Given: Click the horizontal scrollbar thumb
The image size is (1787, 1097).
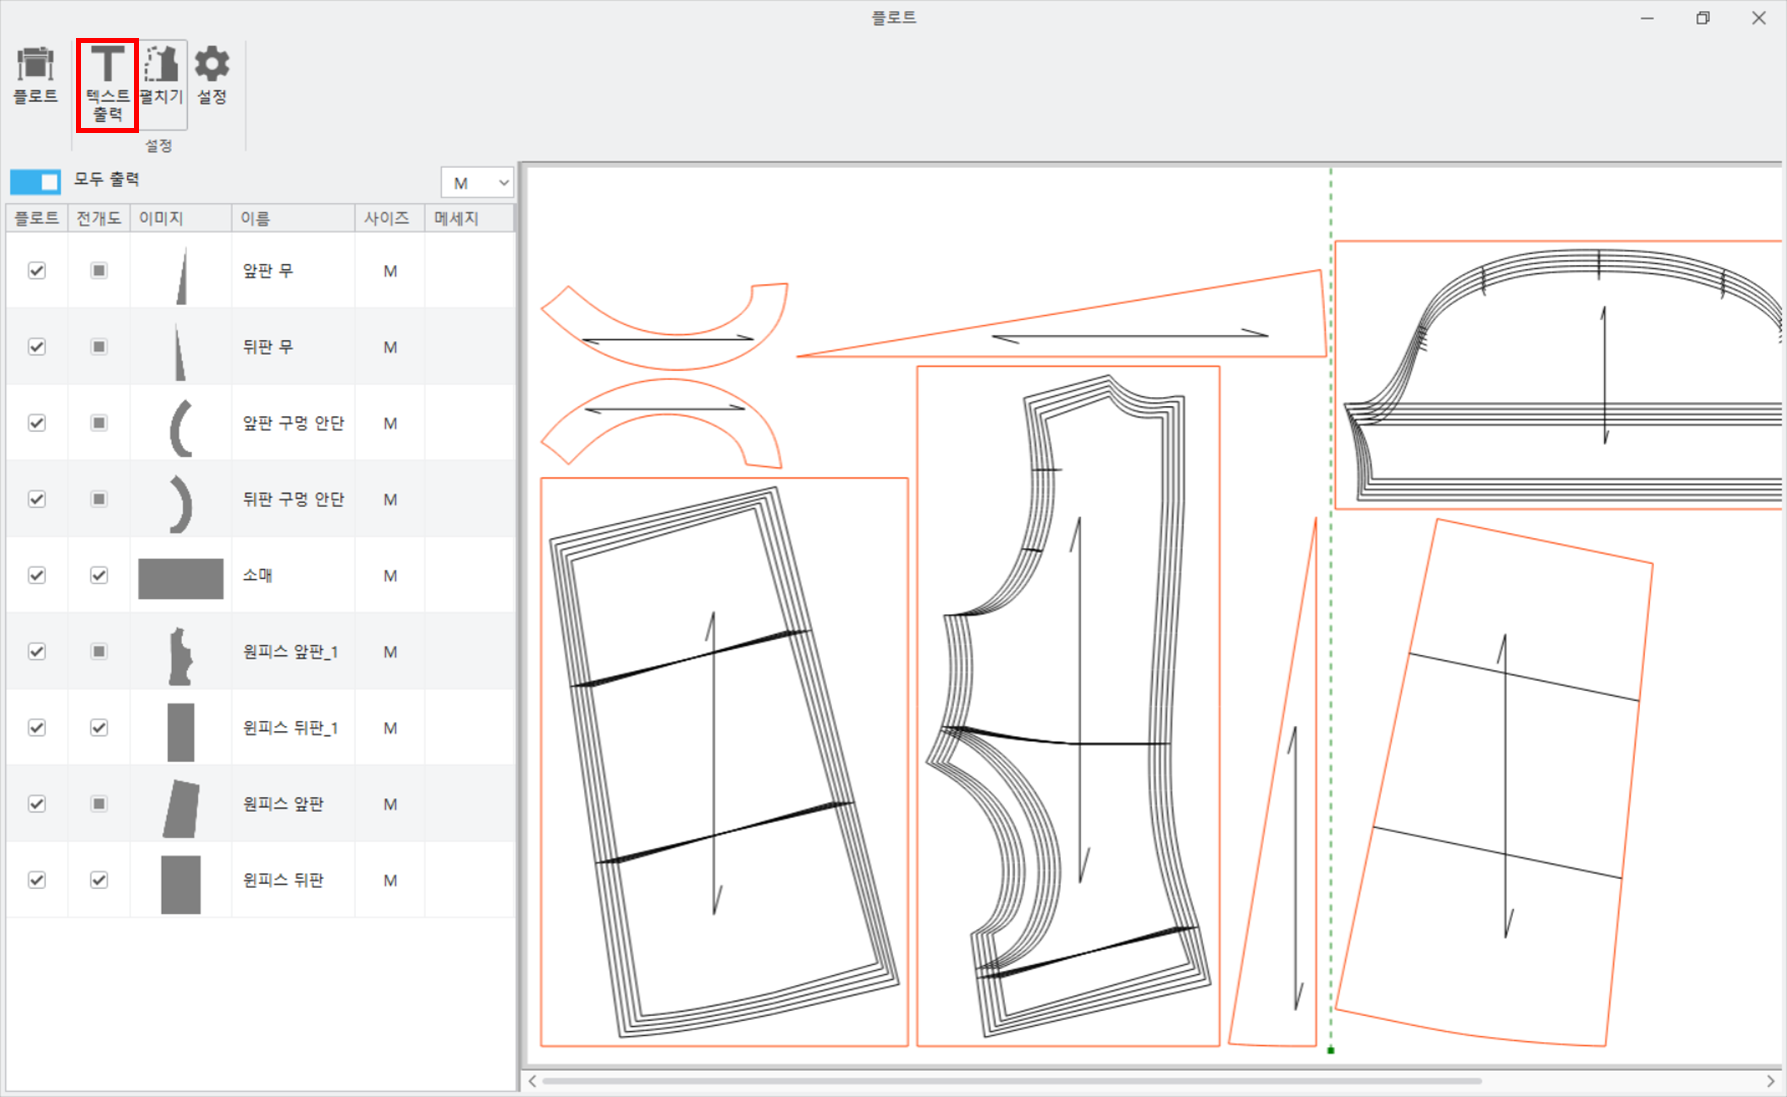Looking at the screenshot, I should point(1011,1081).
